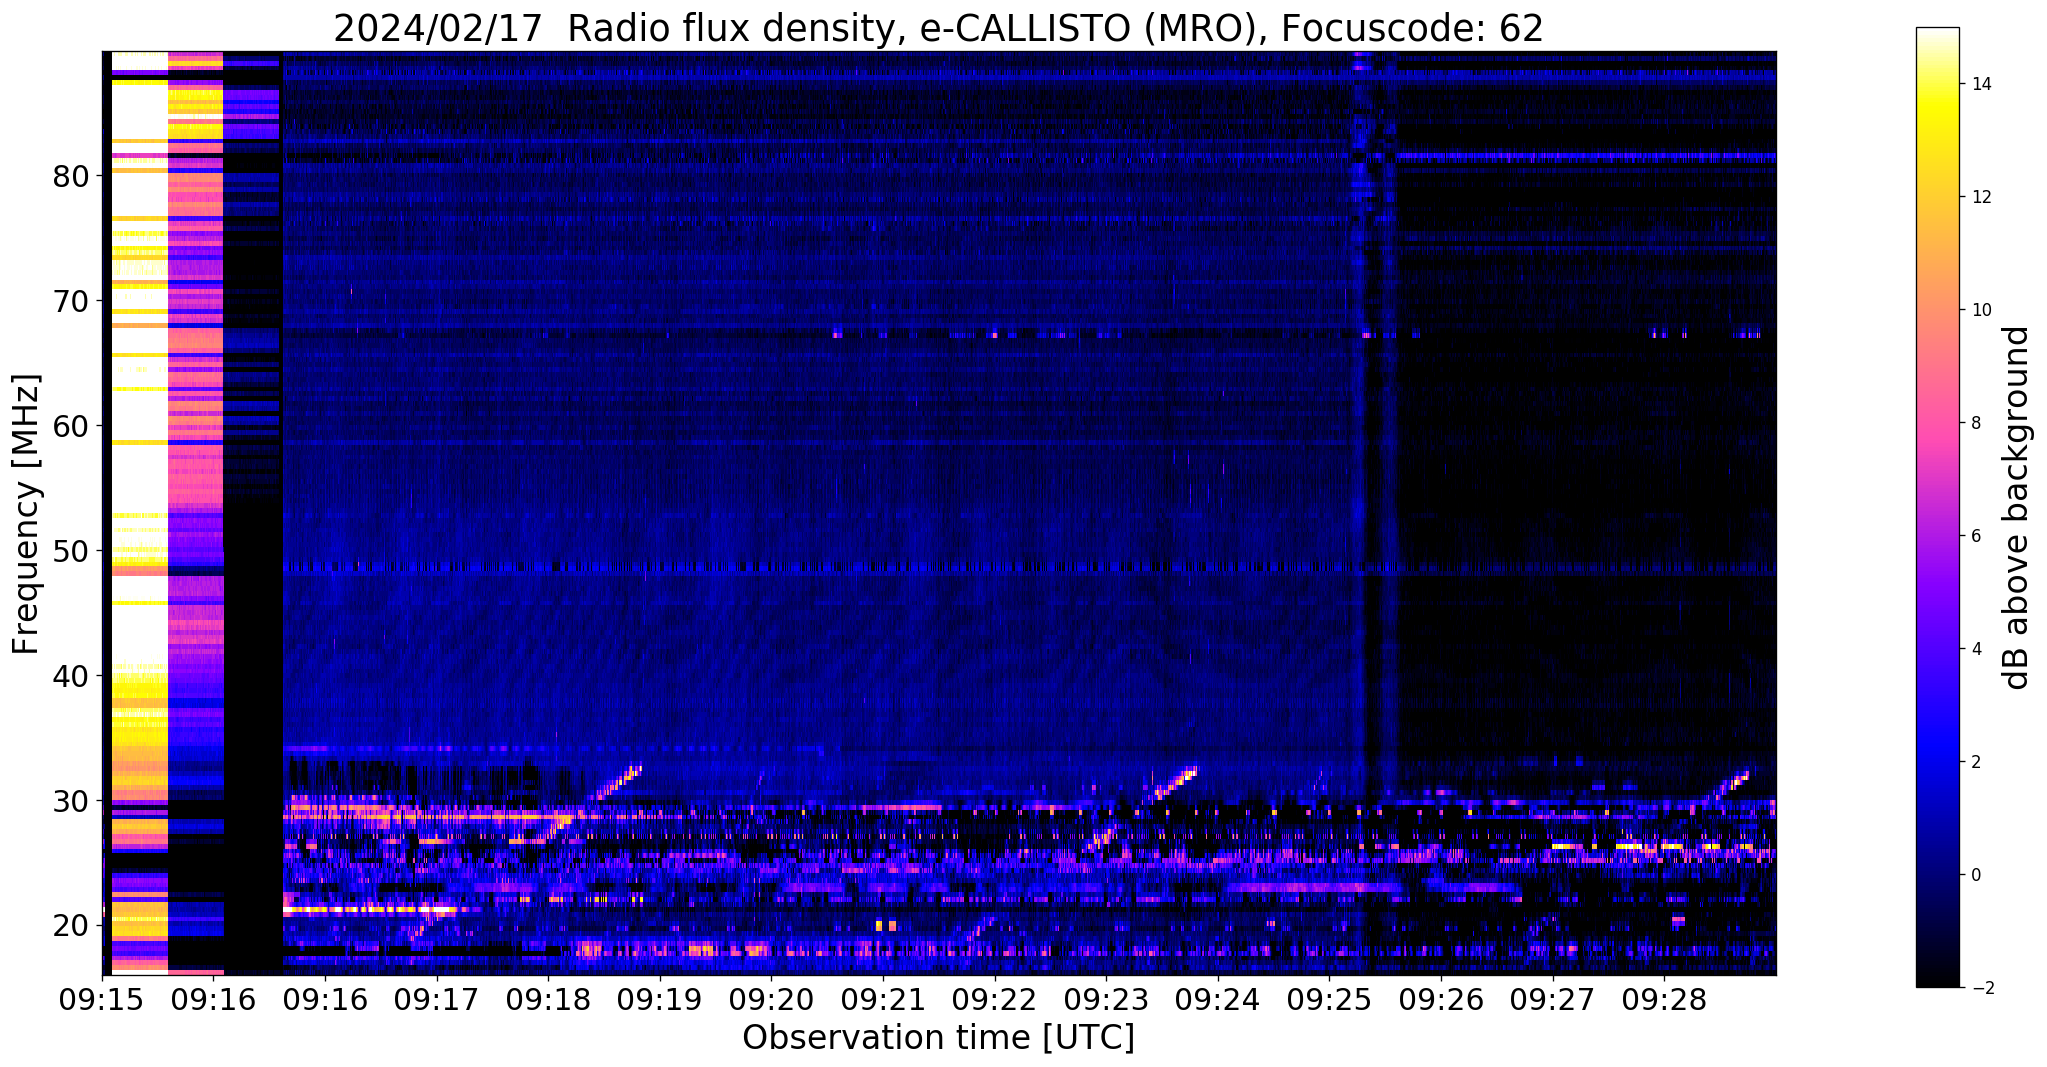Click the 09:20 time tick label
This screenshot has height=1067, width=2047.
click(771, 1000)
